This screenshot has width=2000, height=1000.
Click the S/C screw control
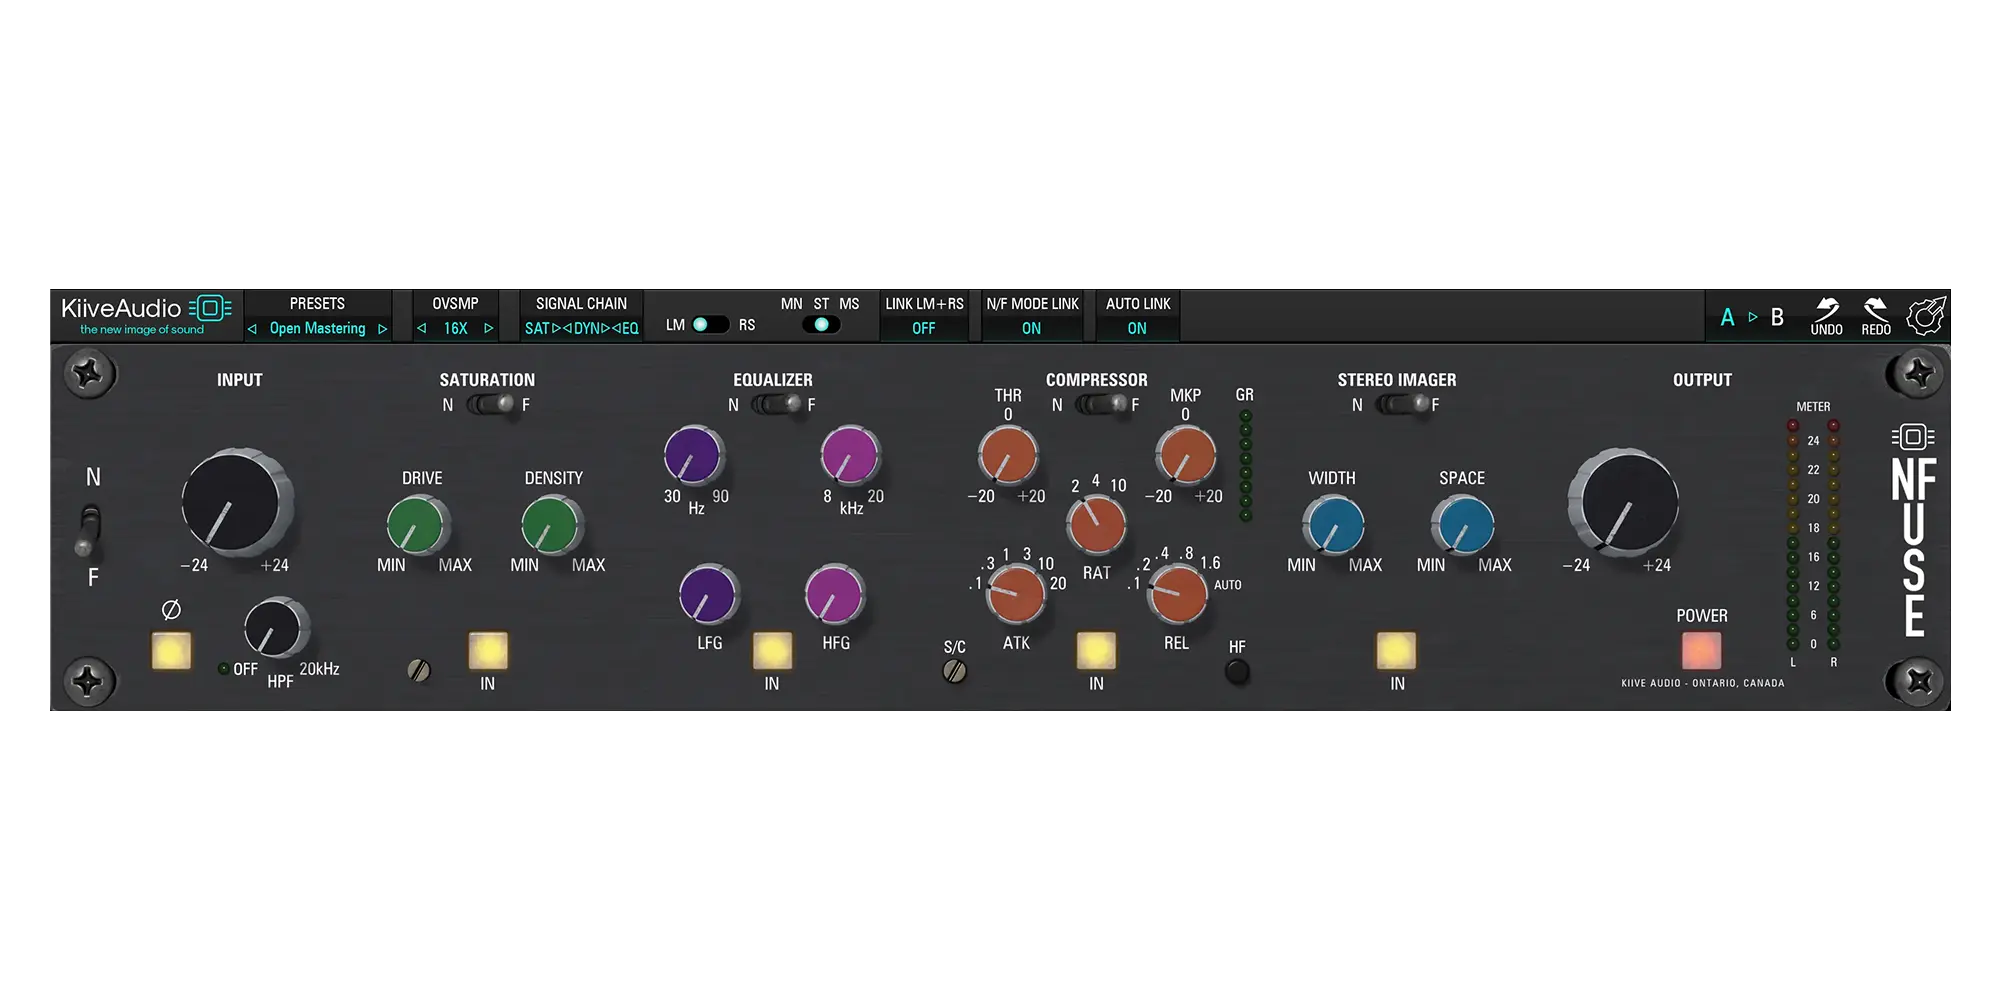tap(955, 671)
